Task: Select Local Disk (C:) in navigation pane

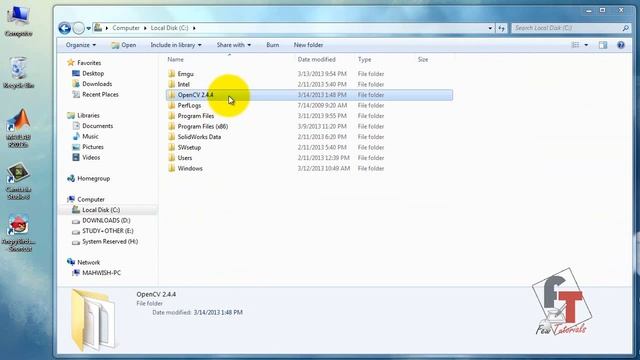Action: click(101, 210)
